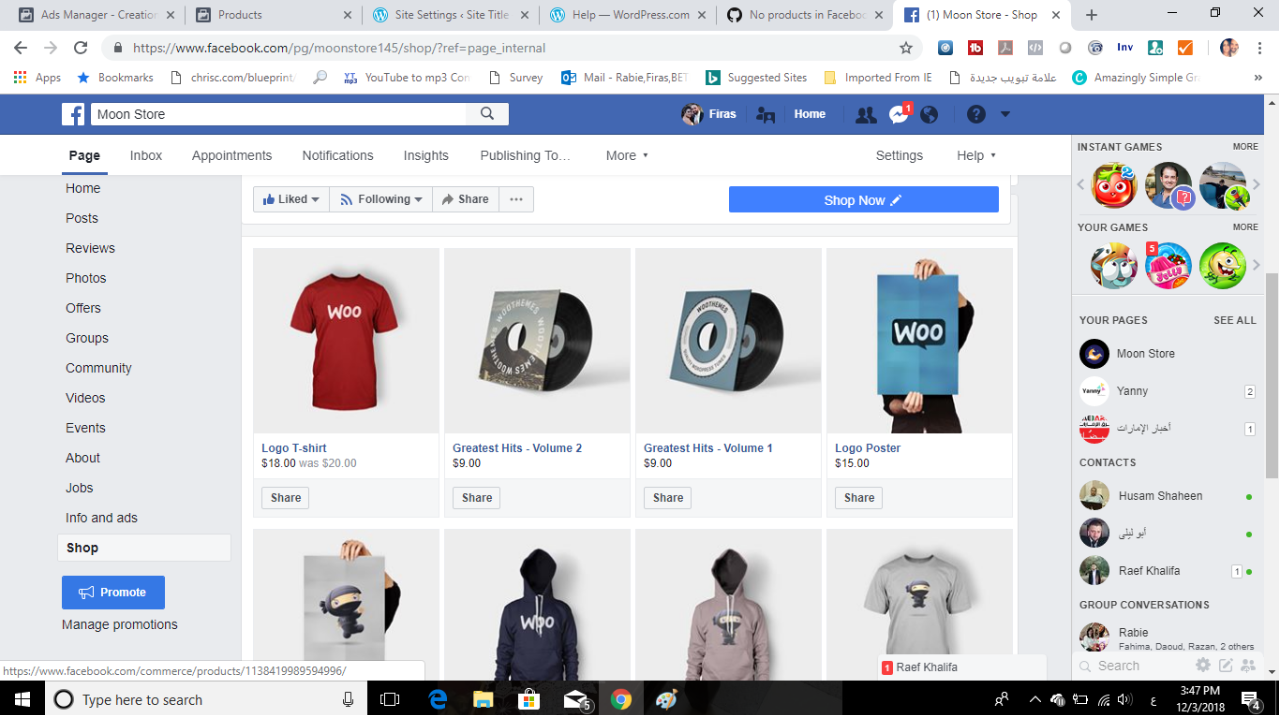Click the Logo Poster product thumbnail
Viewport: 1279px width, 715px height.
pos(919,340)
